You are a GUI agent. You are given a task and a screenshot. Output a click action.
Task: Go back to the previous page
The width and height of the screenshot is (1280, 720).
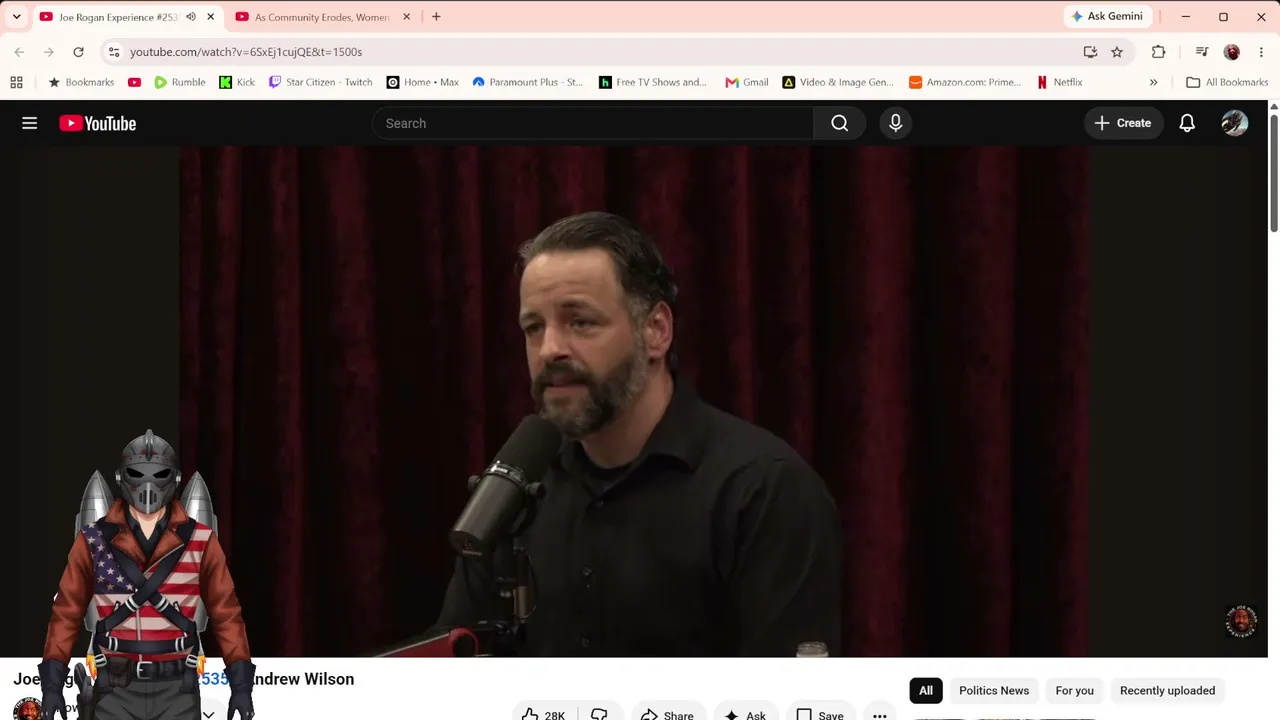[19, 52]
